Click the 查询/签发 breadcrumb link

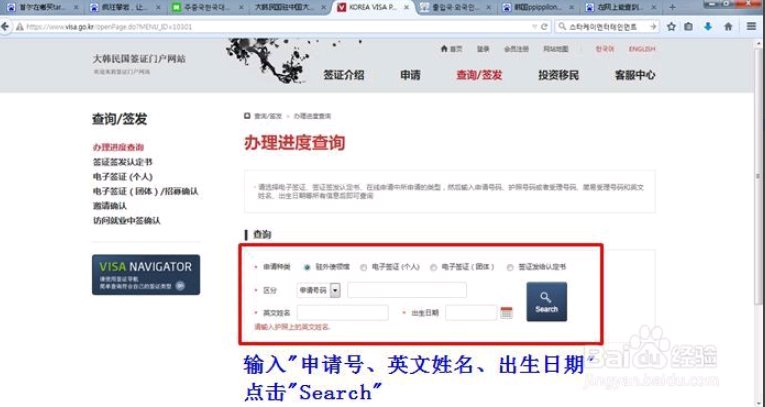point(268,116)
